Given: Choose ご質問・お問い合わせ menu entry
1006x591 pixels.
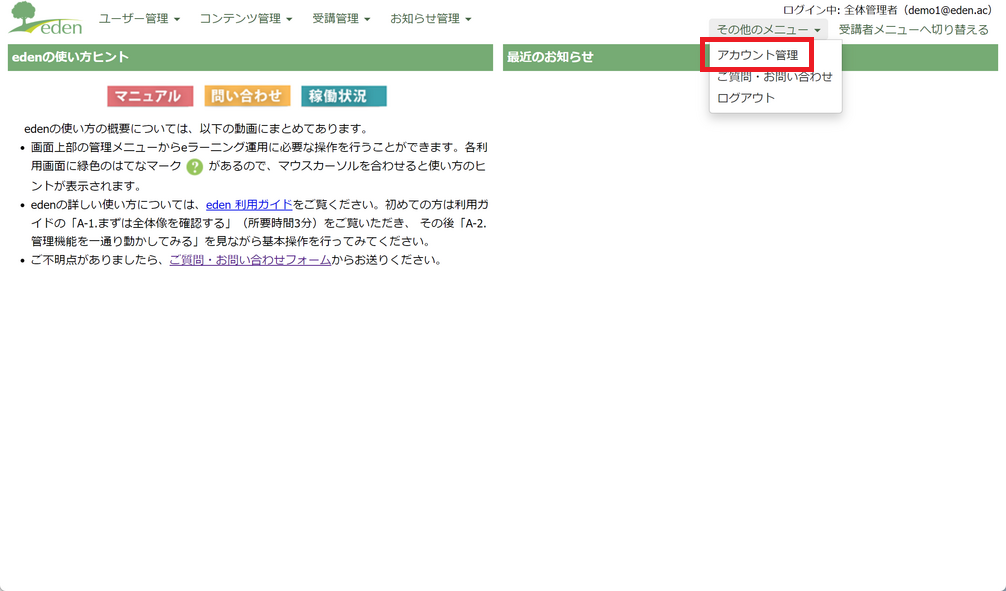Looking at the screenshot, I should (x=774, y=76).
